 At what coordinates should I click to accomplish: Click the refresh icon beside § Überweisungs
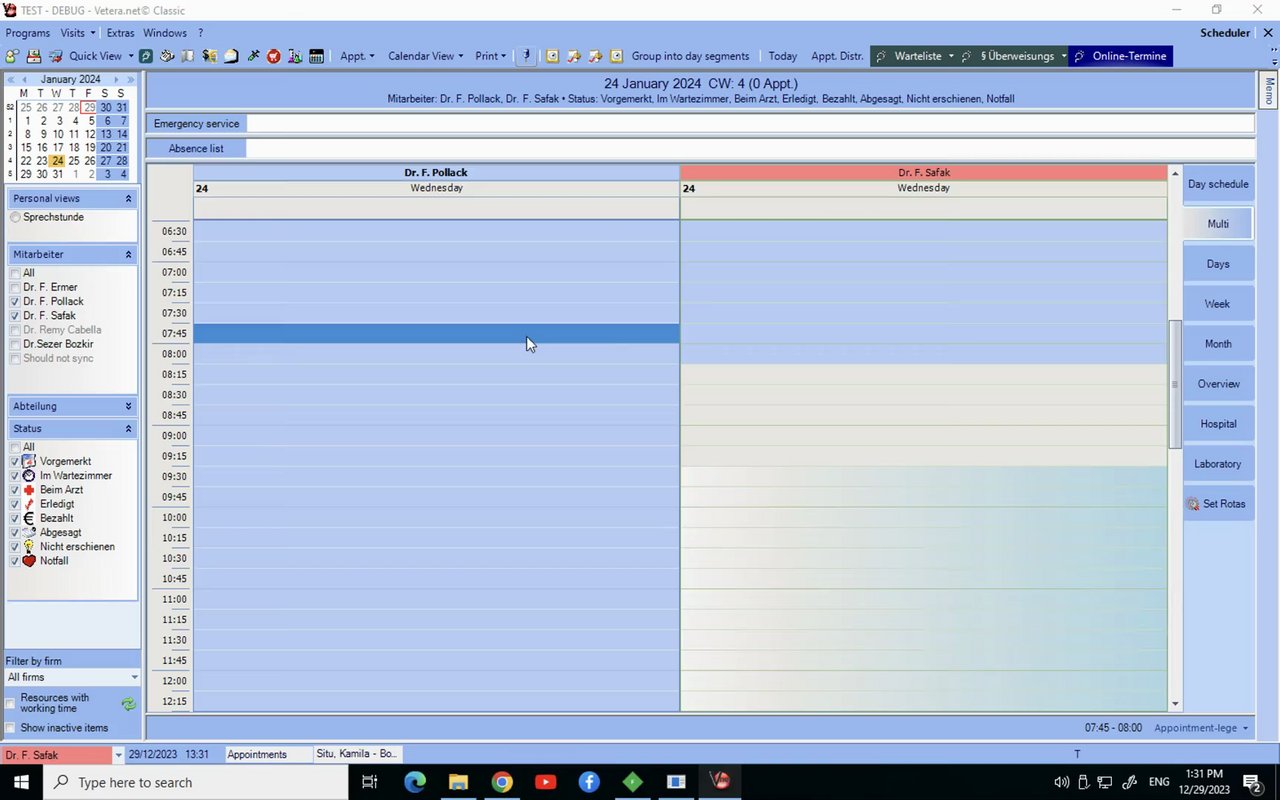click(x=966, y=56)
